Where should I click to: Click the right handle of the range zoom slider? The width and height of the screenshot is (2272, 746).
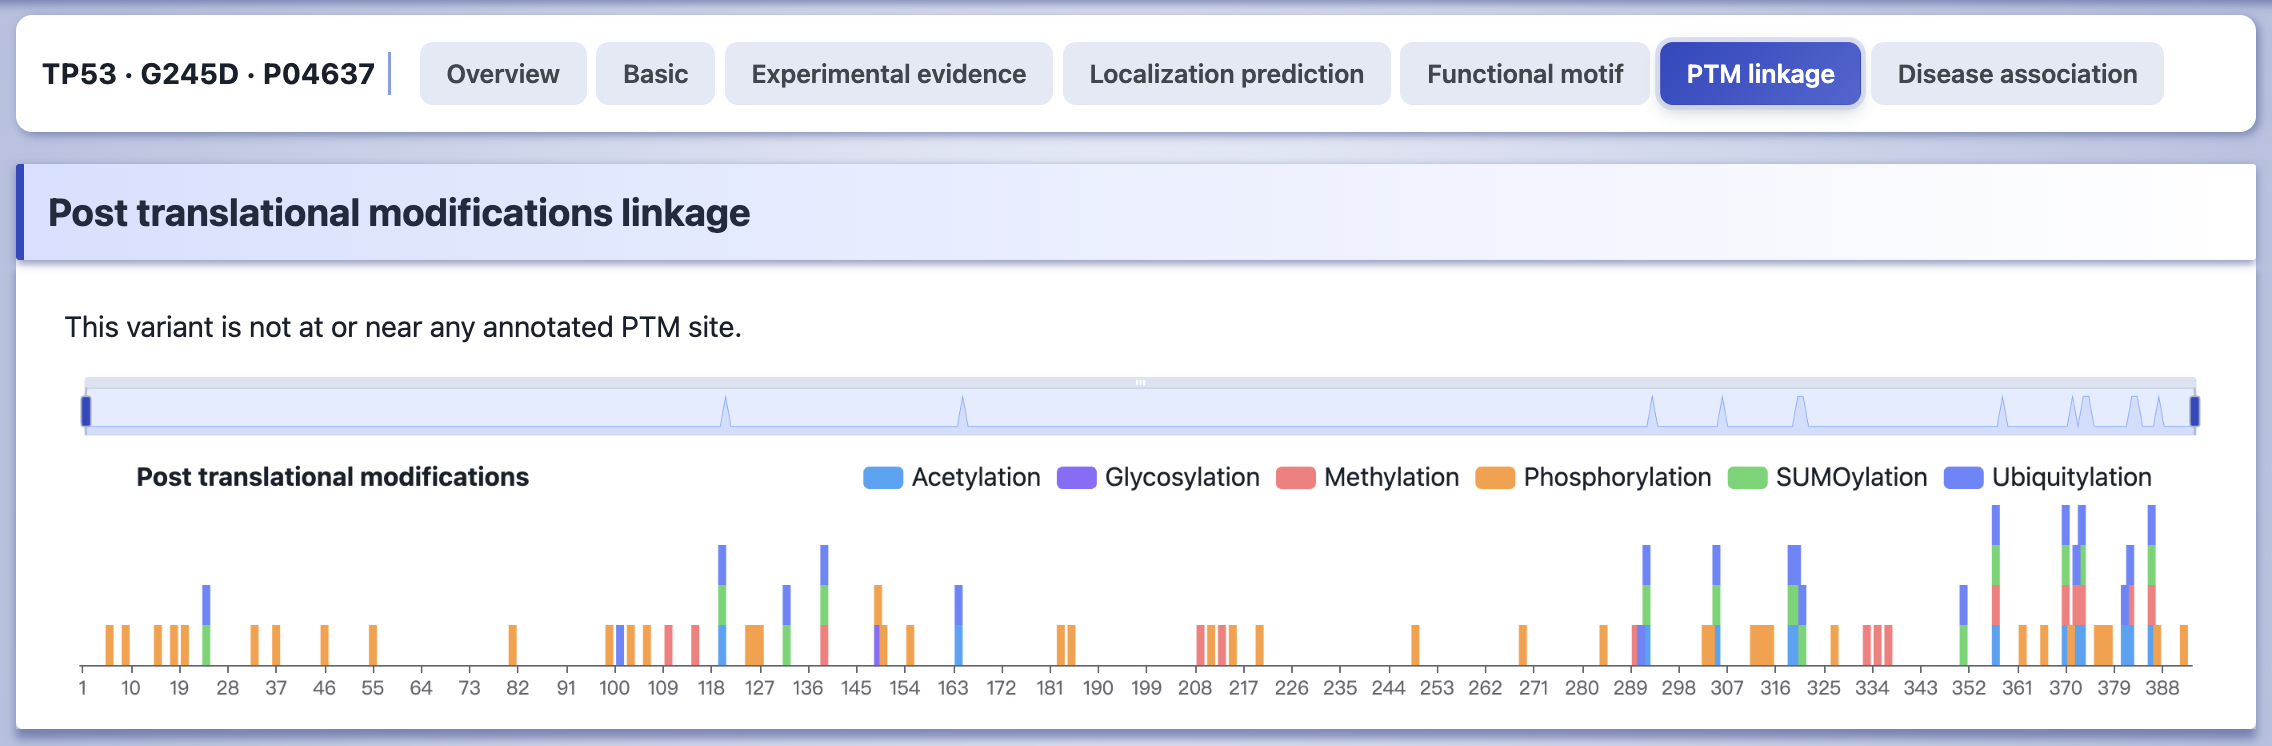point(2195,411)
